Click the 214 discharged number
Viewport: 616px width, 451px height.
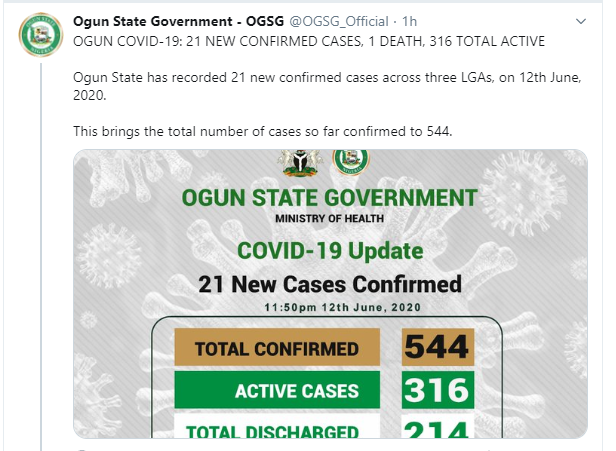[438, 427]
